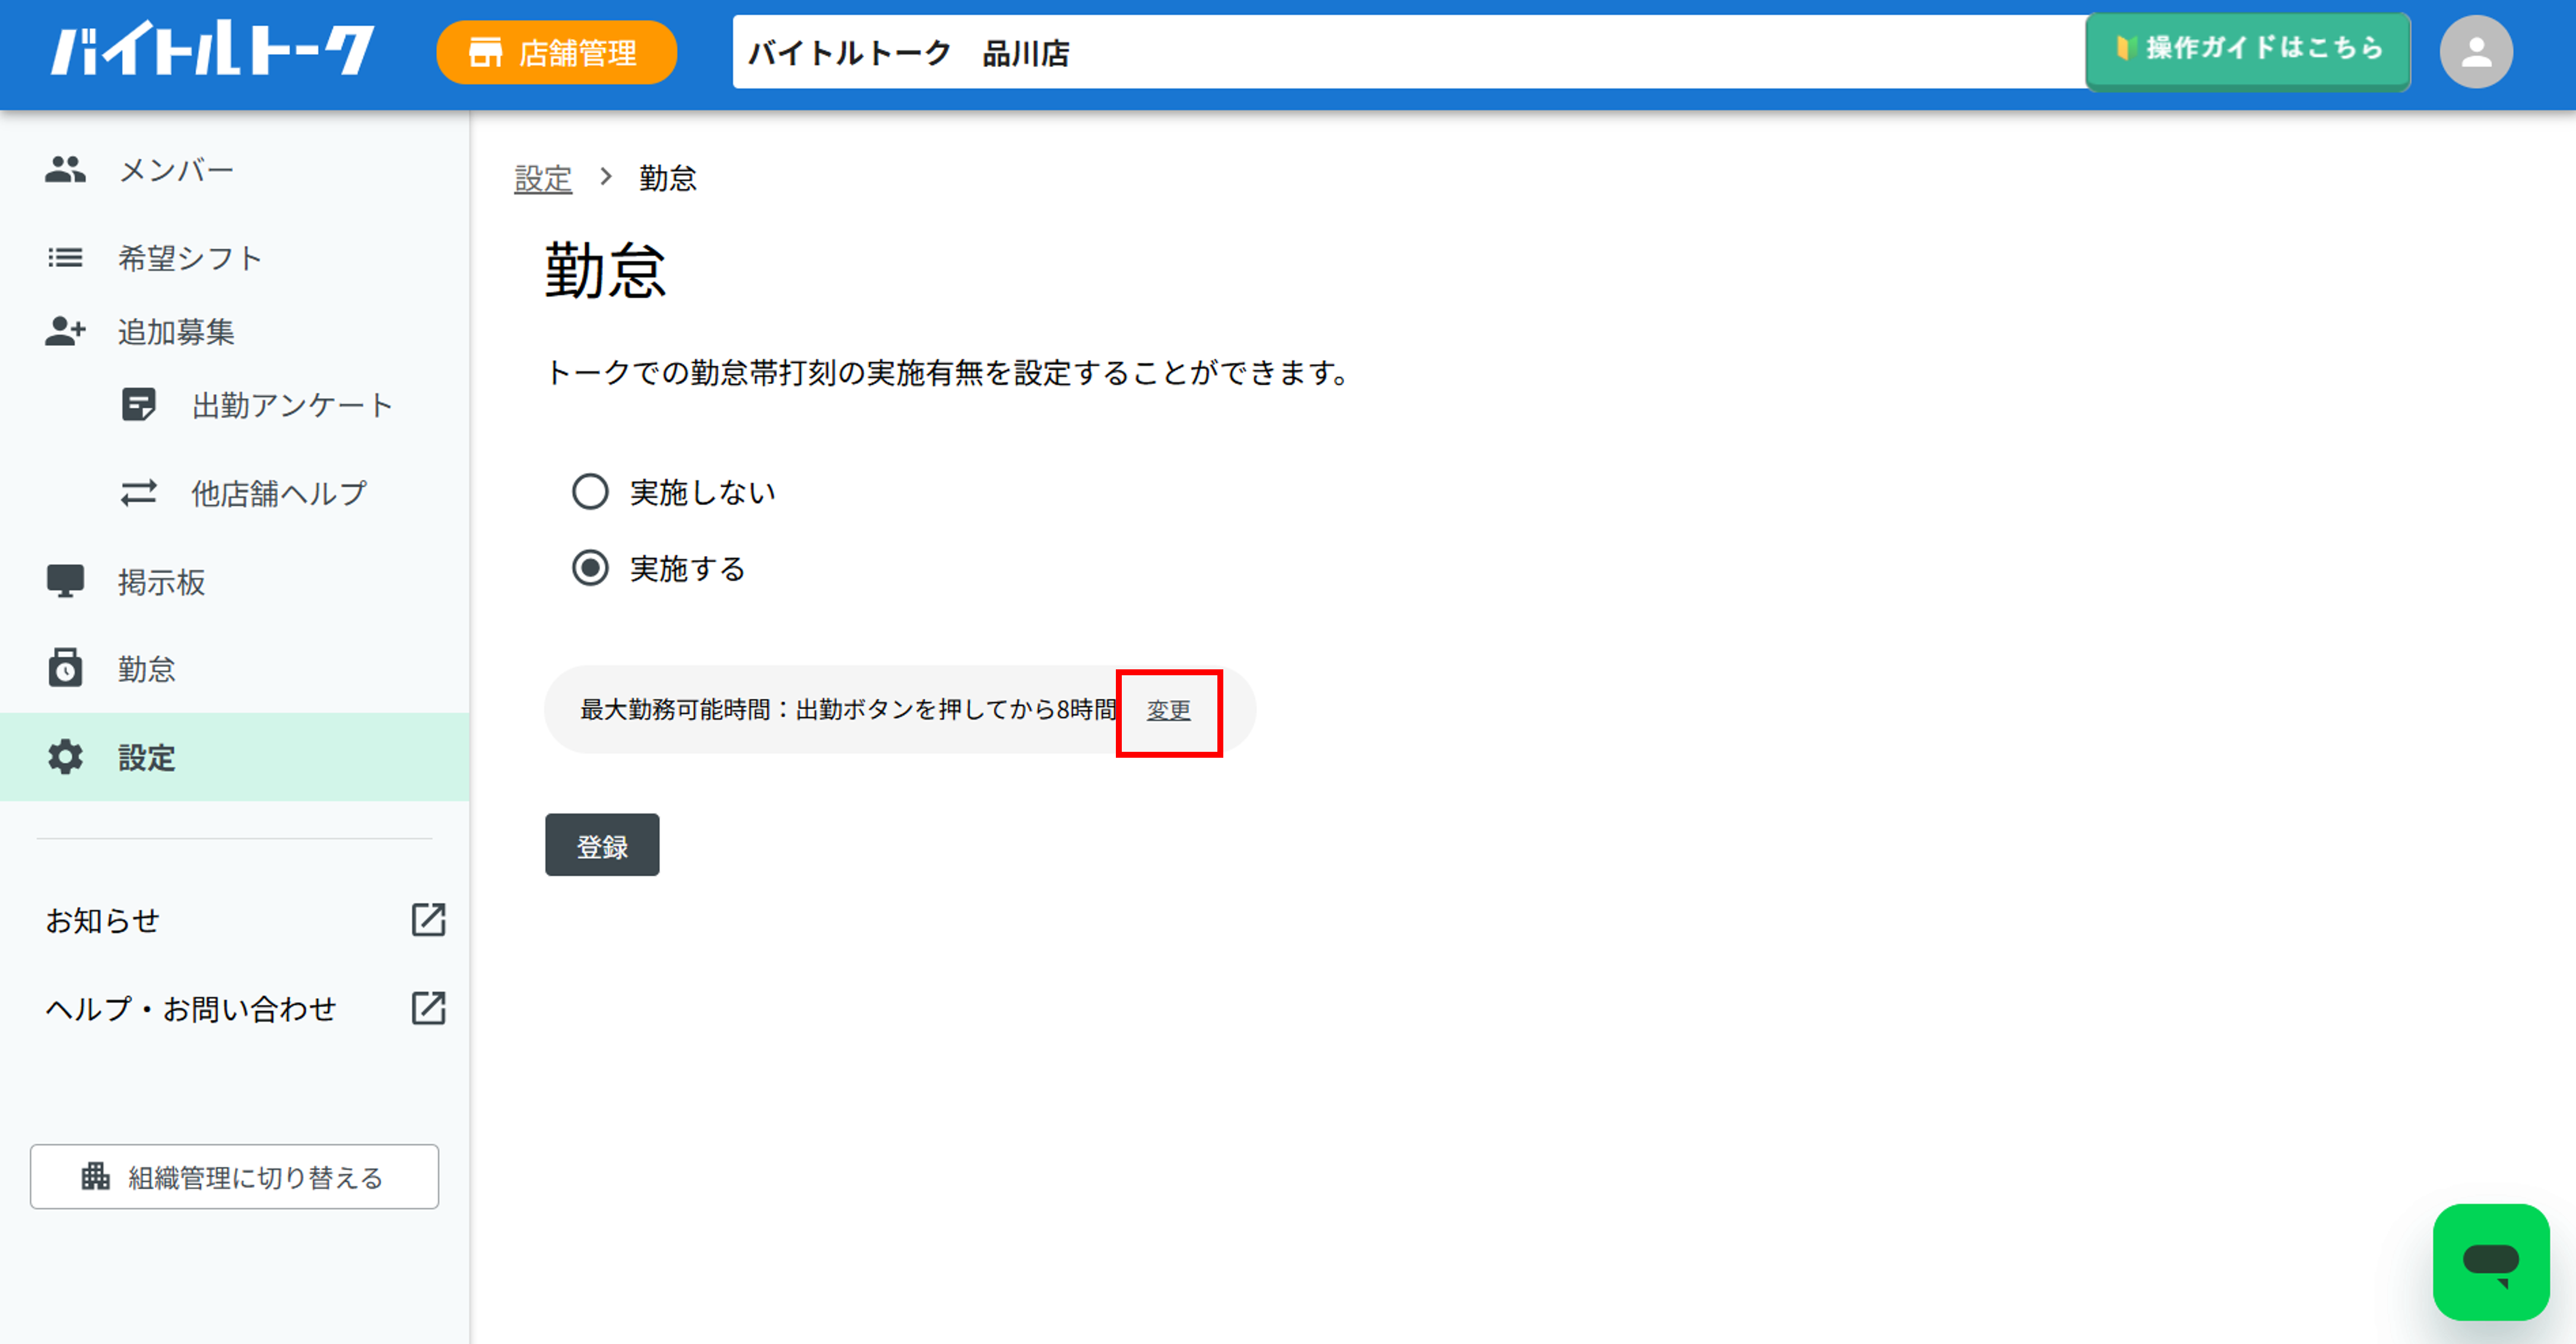Click the 出勤アンケート note icon
The width and height of the screenshot is (2576, 1344).
coord(138,405)
